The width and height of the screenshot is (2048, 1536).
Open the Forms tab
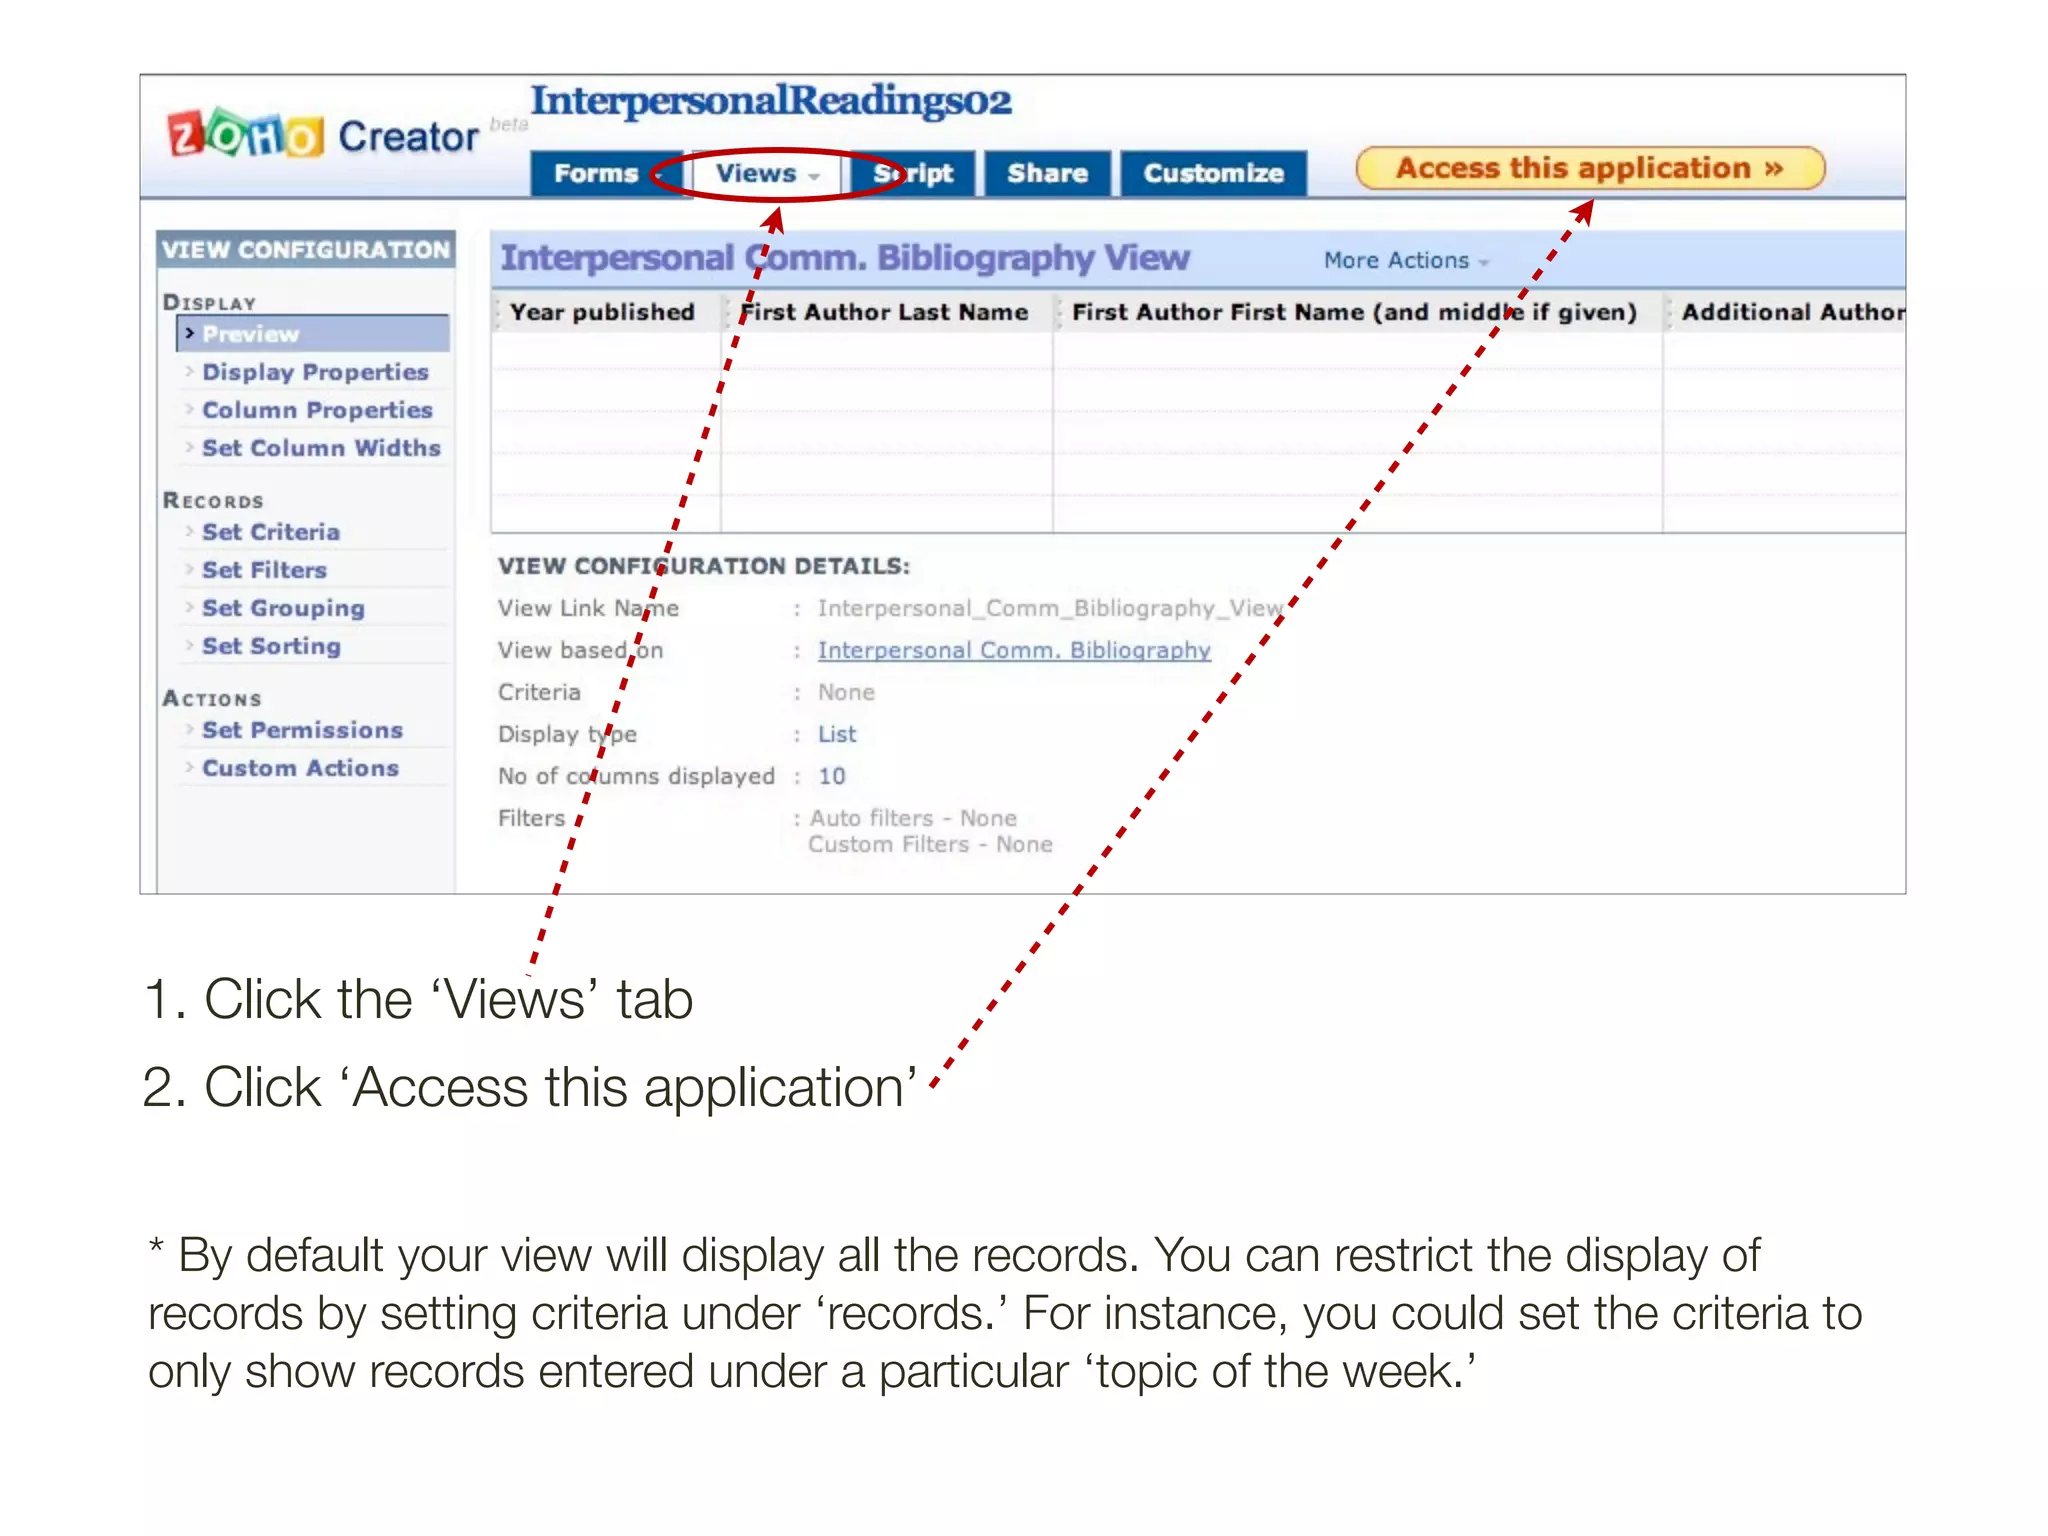[605, 174]
